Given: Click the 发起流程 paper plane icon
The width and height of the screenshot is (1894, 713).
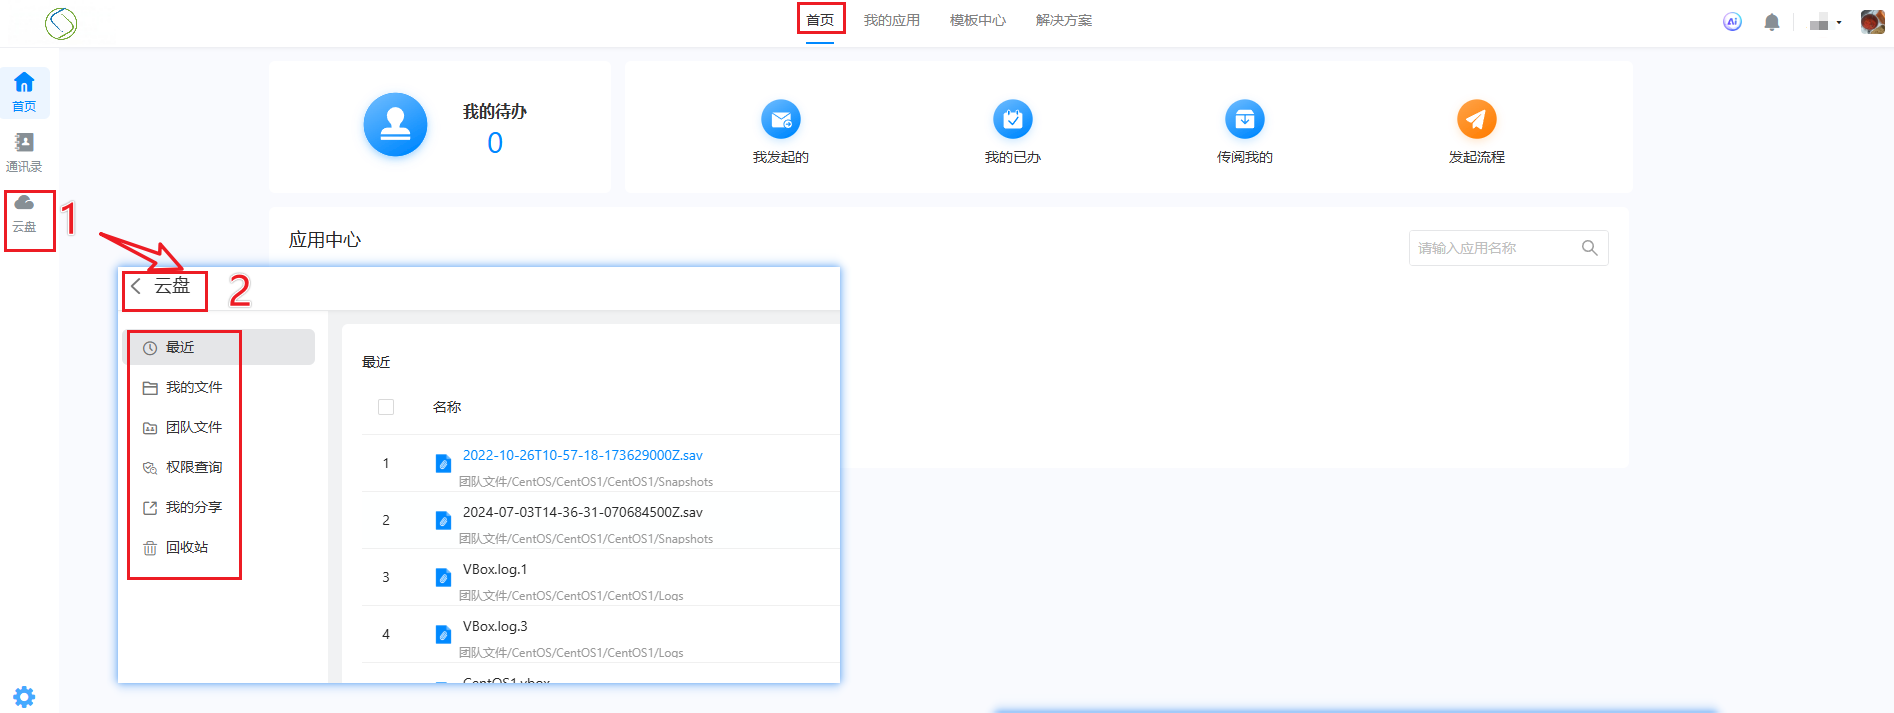Looking at the screenshot, I should click(1476, 120).
